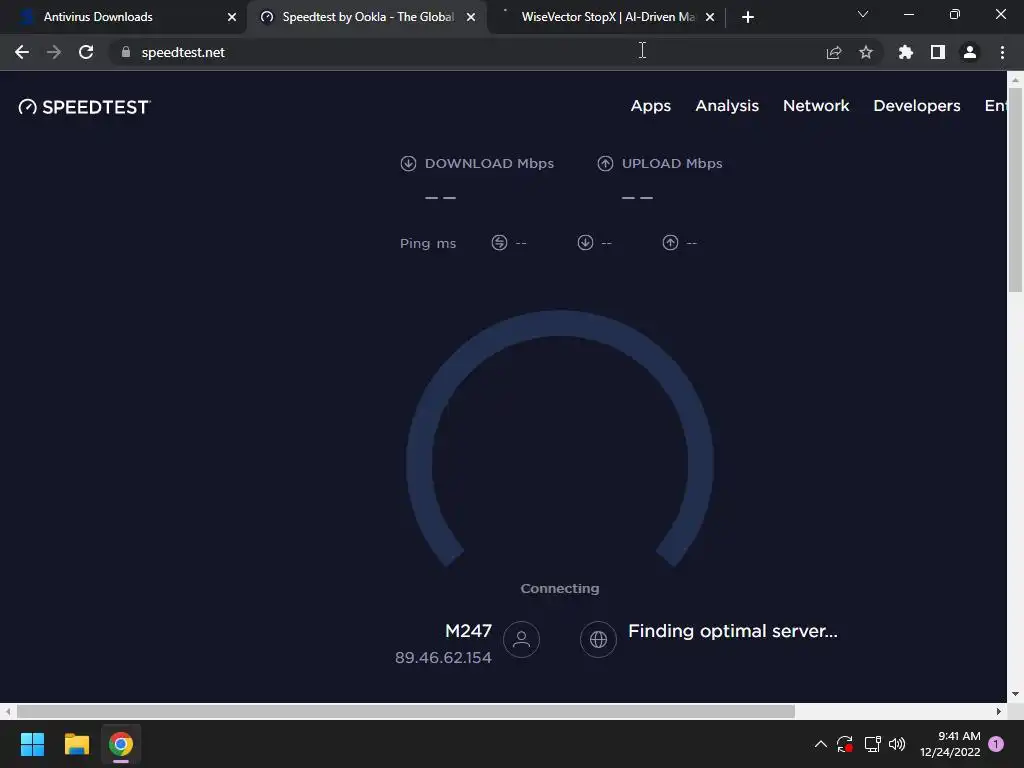Reload the speedtest.net page
1024x768 pixels.
click(x=86, y=52)
